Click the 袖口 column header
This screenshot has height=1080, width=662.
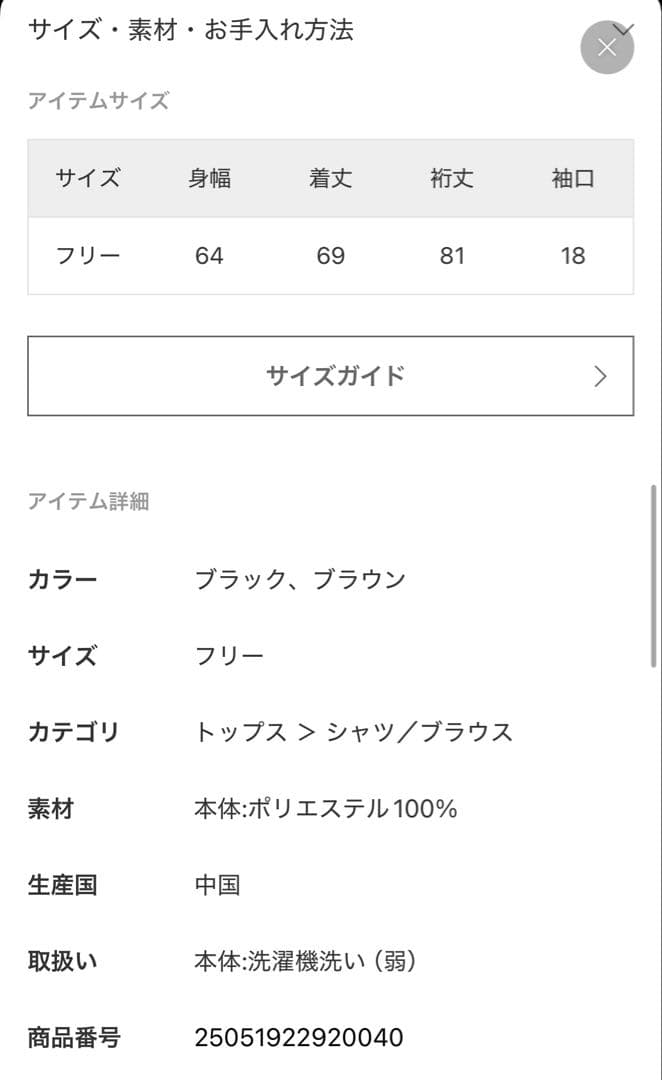[x=573, y=178]
